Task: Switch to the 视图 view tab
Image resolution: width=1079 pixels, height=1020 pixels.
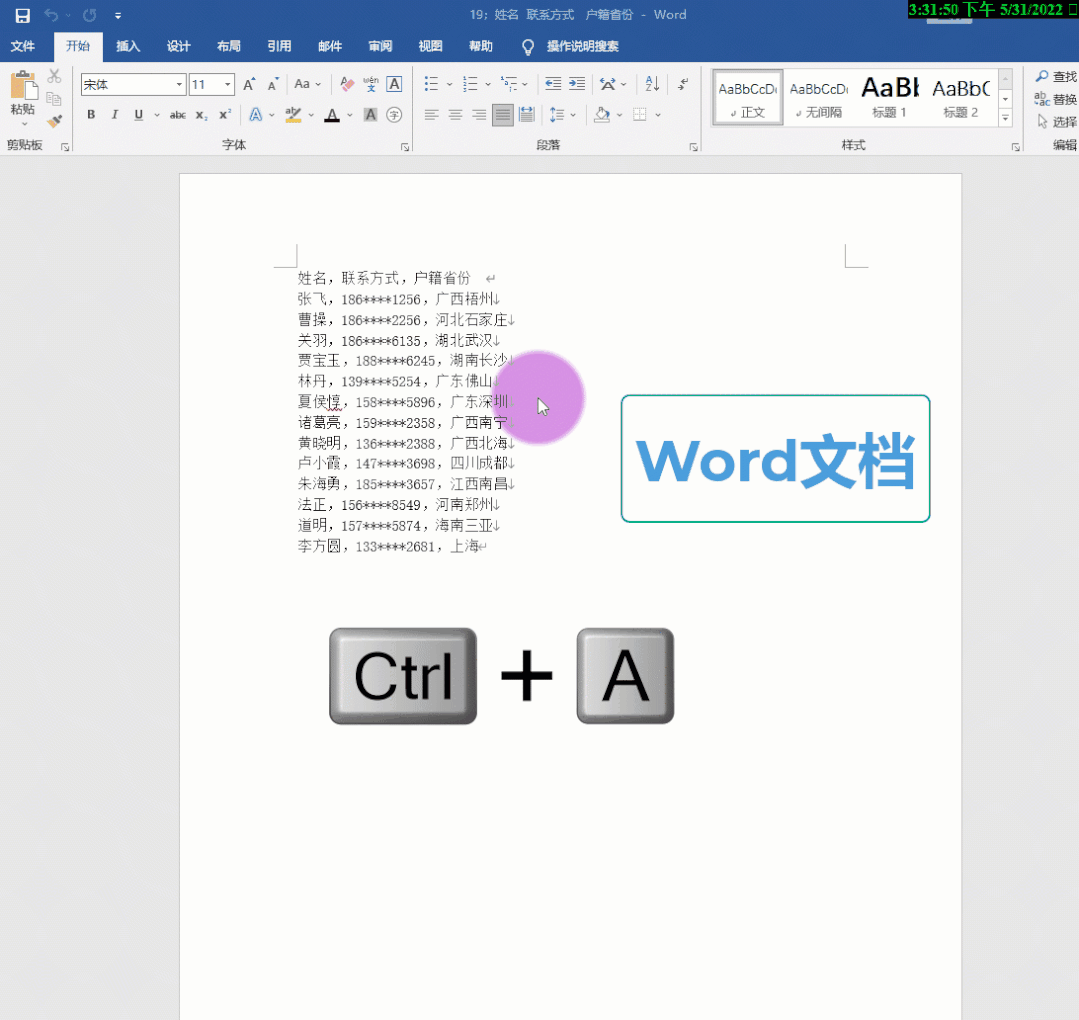Action: click(430, 46)
